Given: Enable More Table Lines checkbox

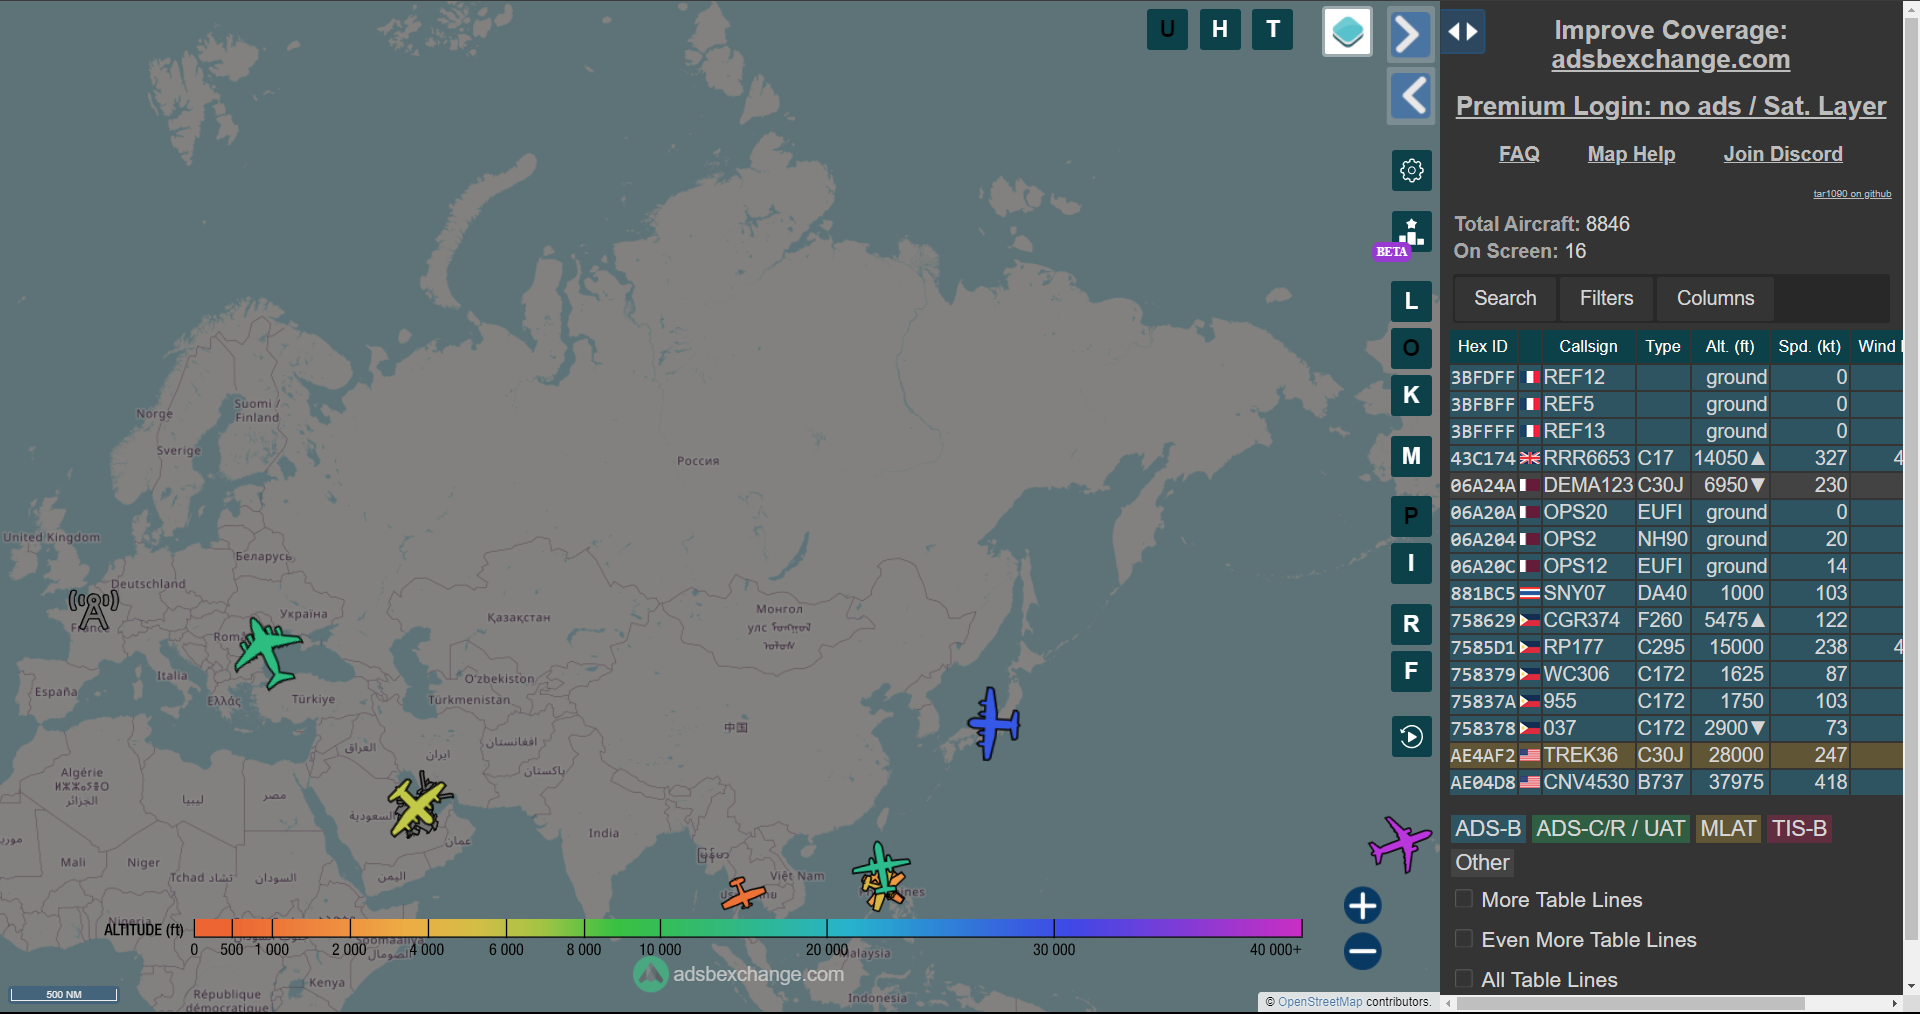Looking at the screenshot, I should (x=1464, y=899).
